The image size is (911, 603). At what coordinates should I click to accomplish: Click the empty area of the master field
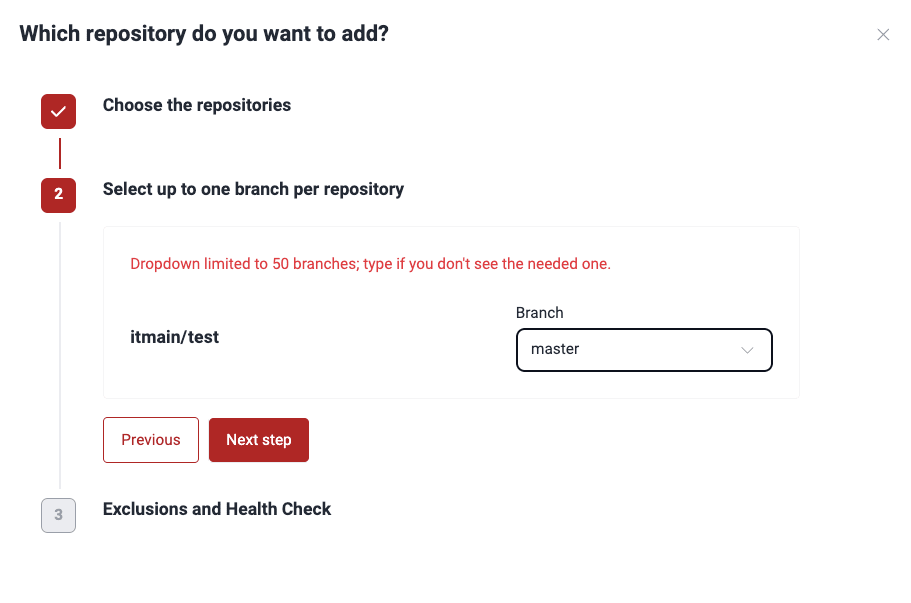tap(657, 350)
